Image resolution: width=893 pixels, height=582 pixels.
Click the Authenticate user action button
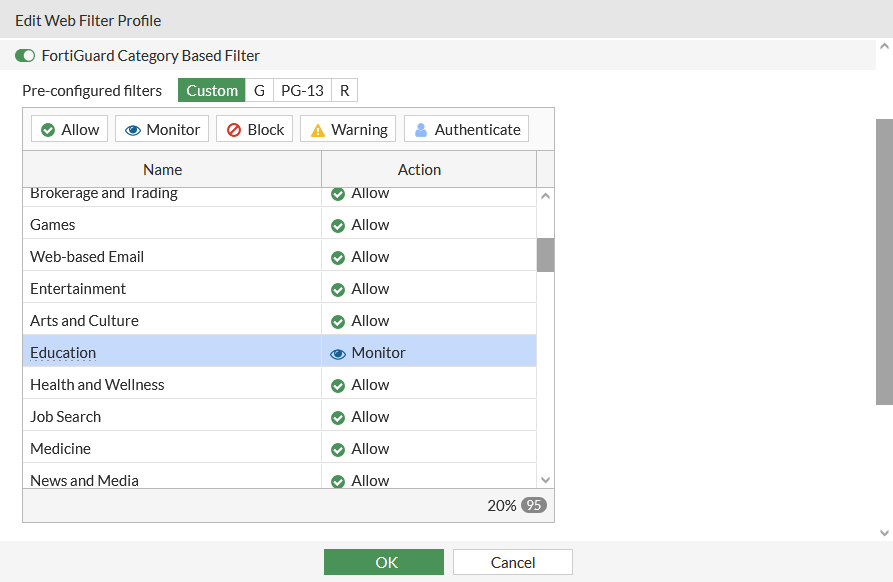click(466, 129)
